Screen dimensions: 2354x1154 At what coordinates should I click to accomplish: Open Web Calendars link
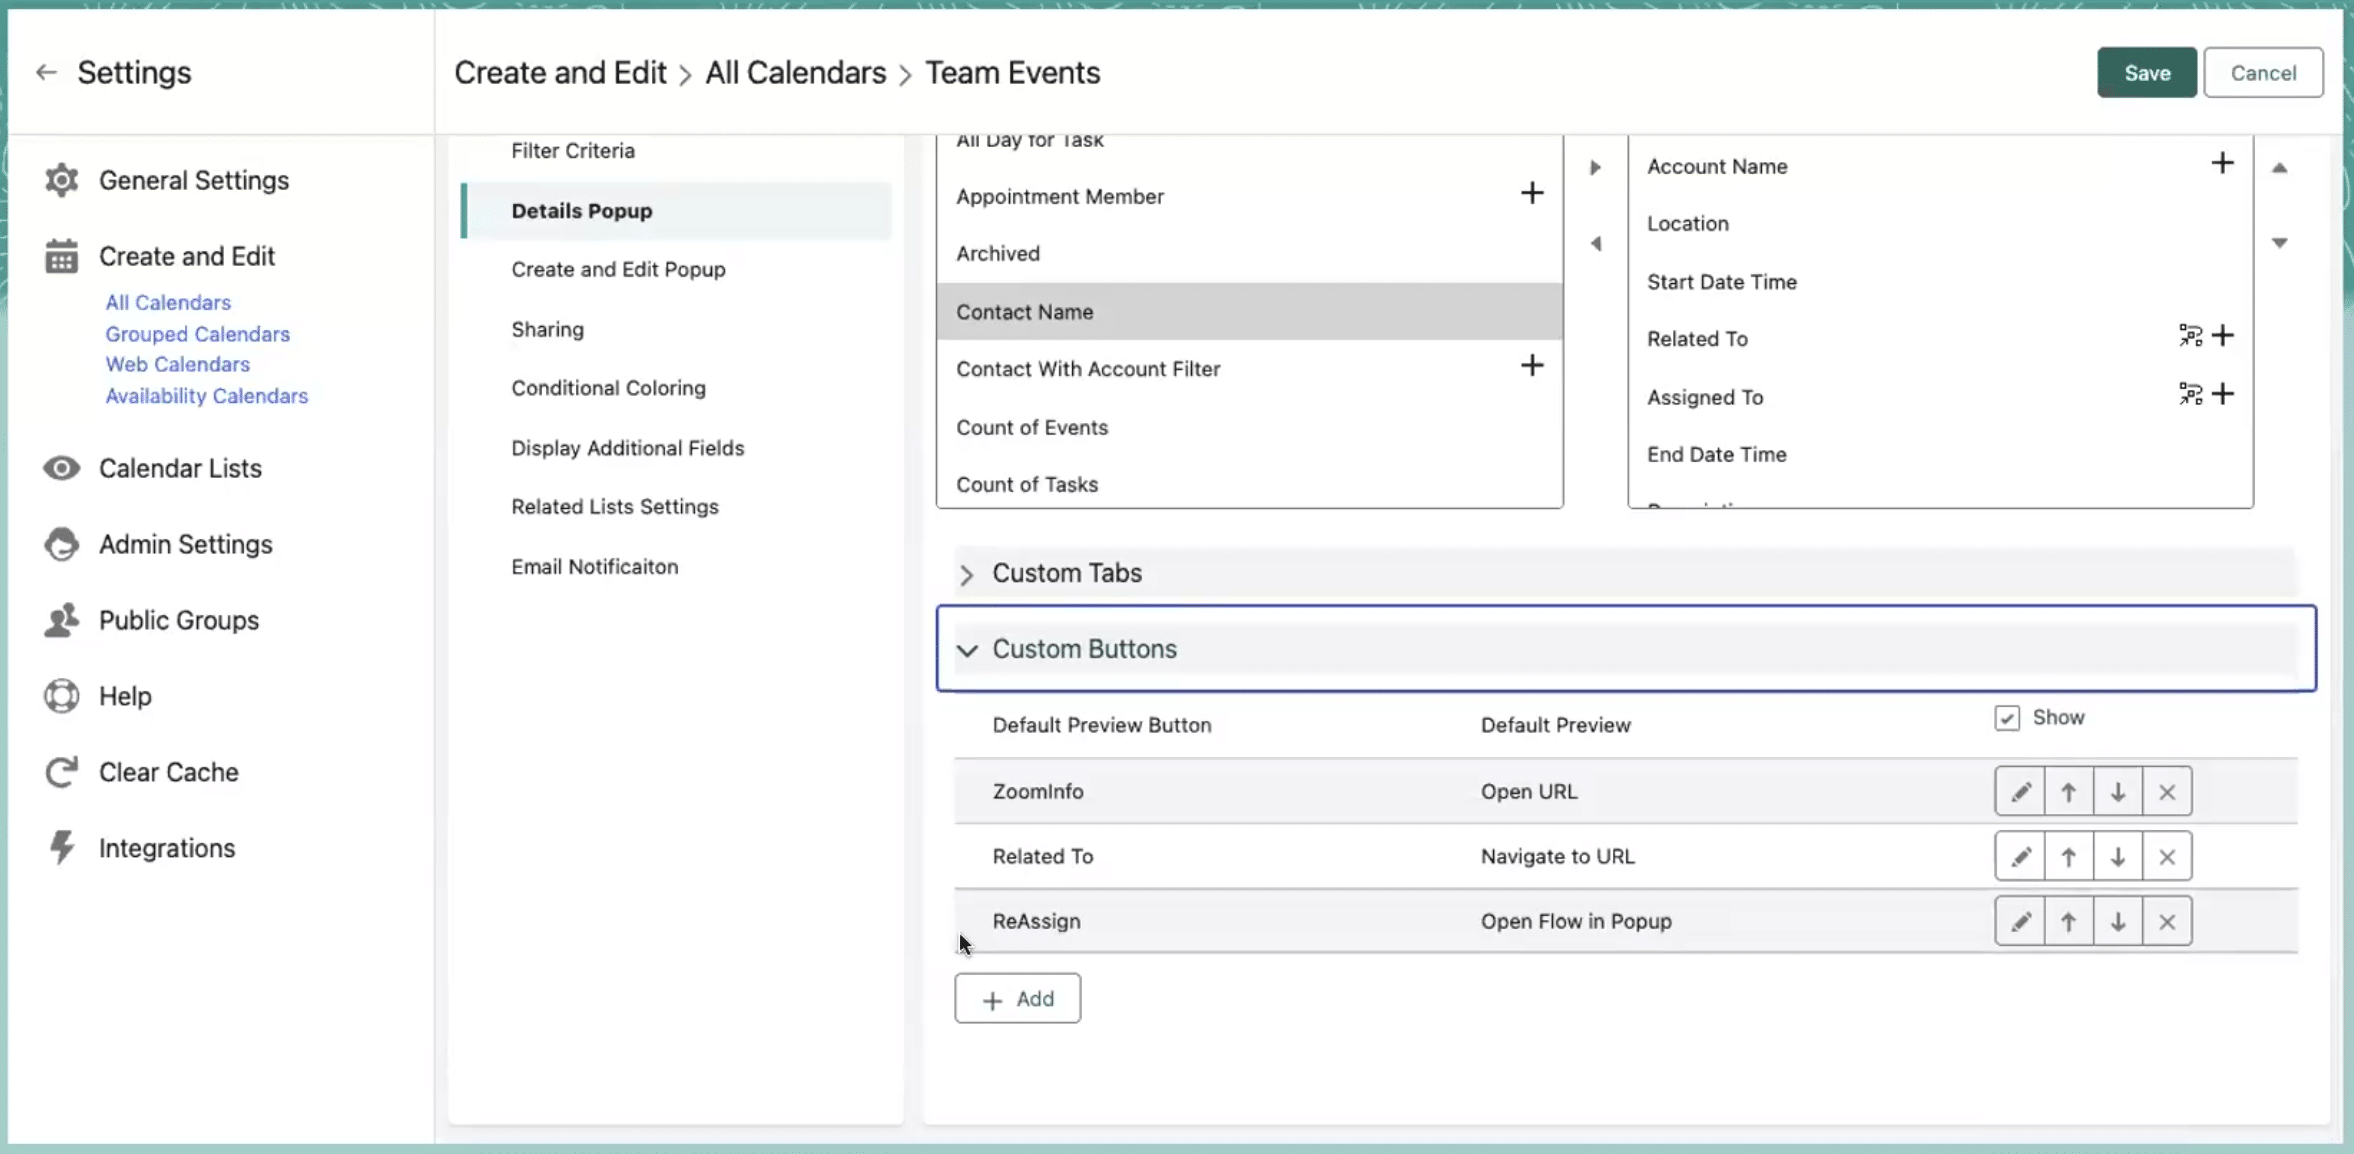pyautogui.click(x=177, y=364)
